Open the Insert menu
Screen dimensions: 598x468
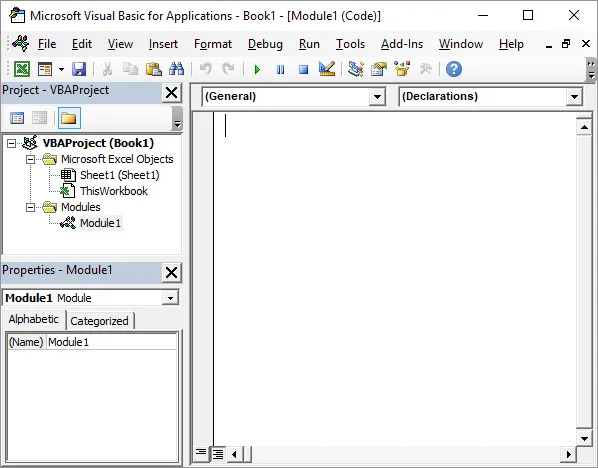pos(163,44)
